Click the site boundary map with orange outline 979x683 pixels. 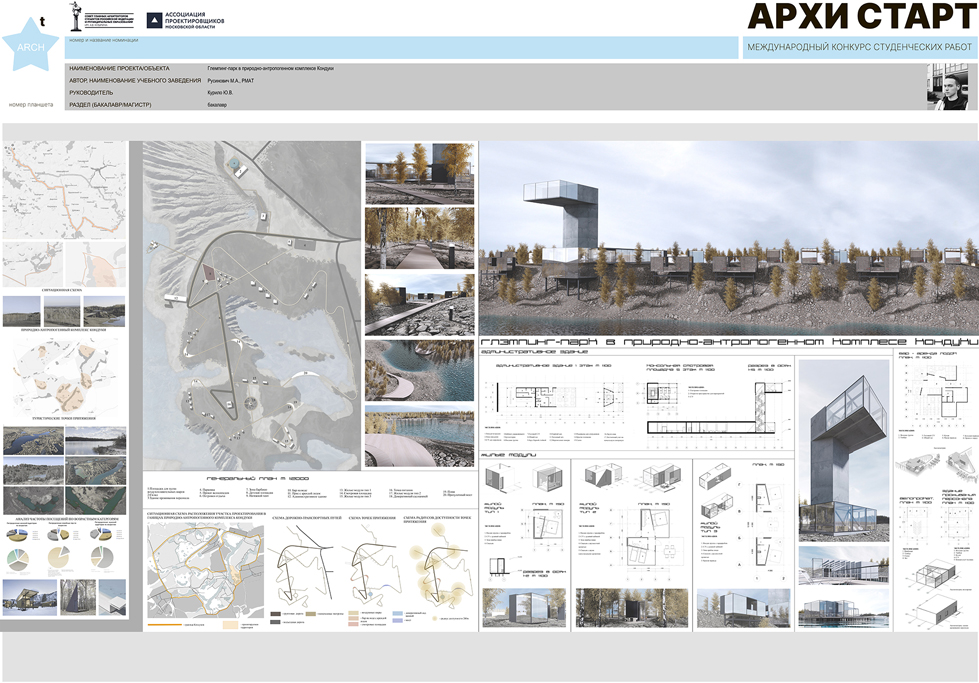tap(203, 575)
